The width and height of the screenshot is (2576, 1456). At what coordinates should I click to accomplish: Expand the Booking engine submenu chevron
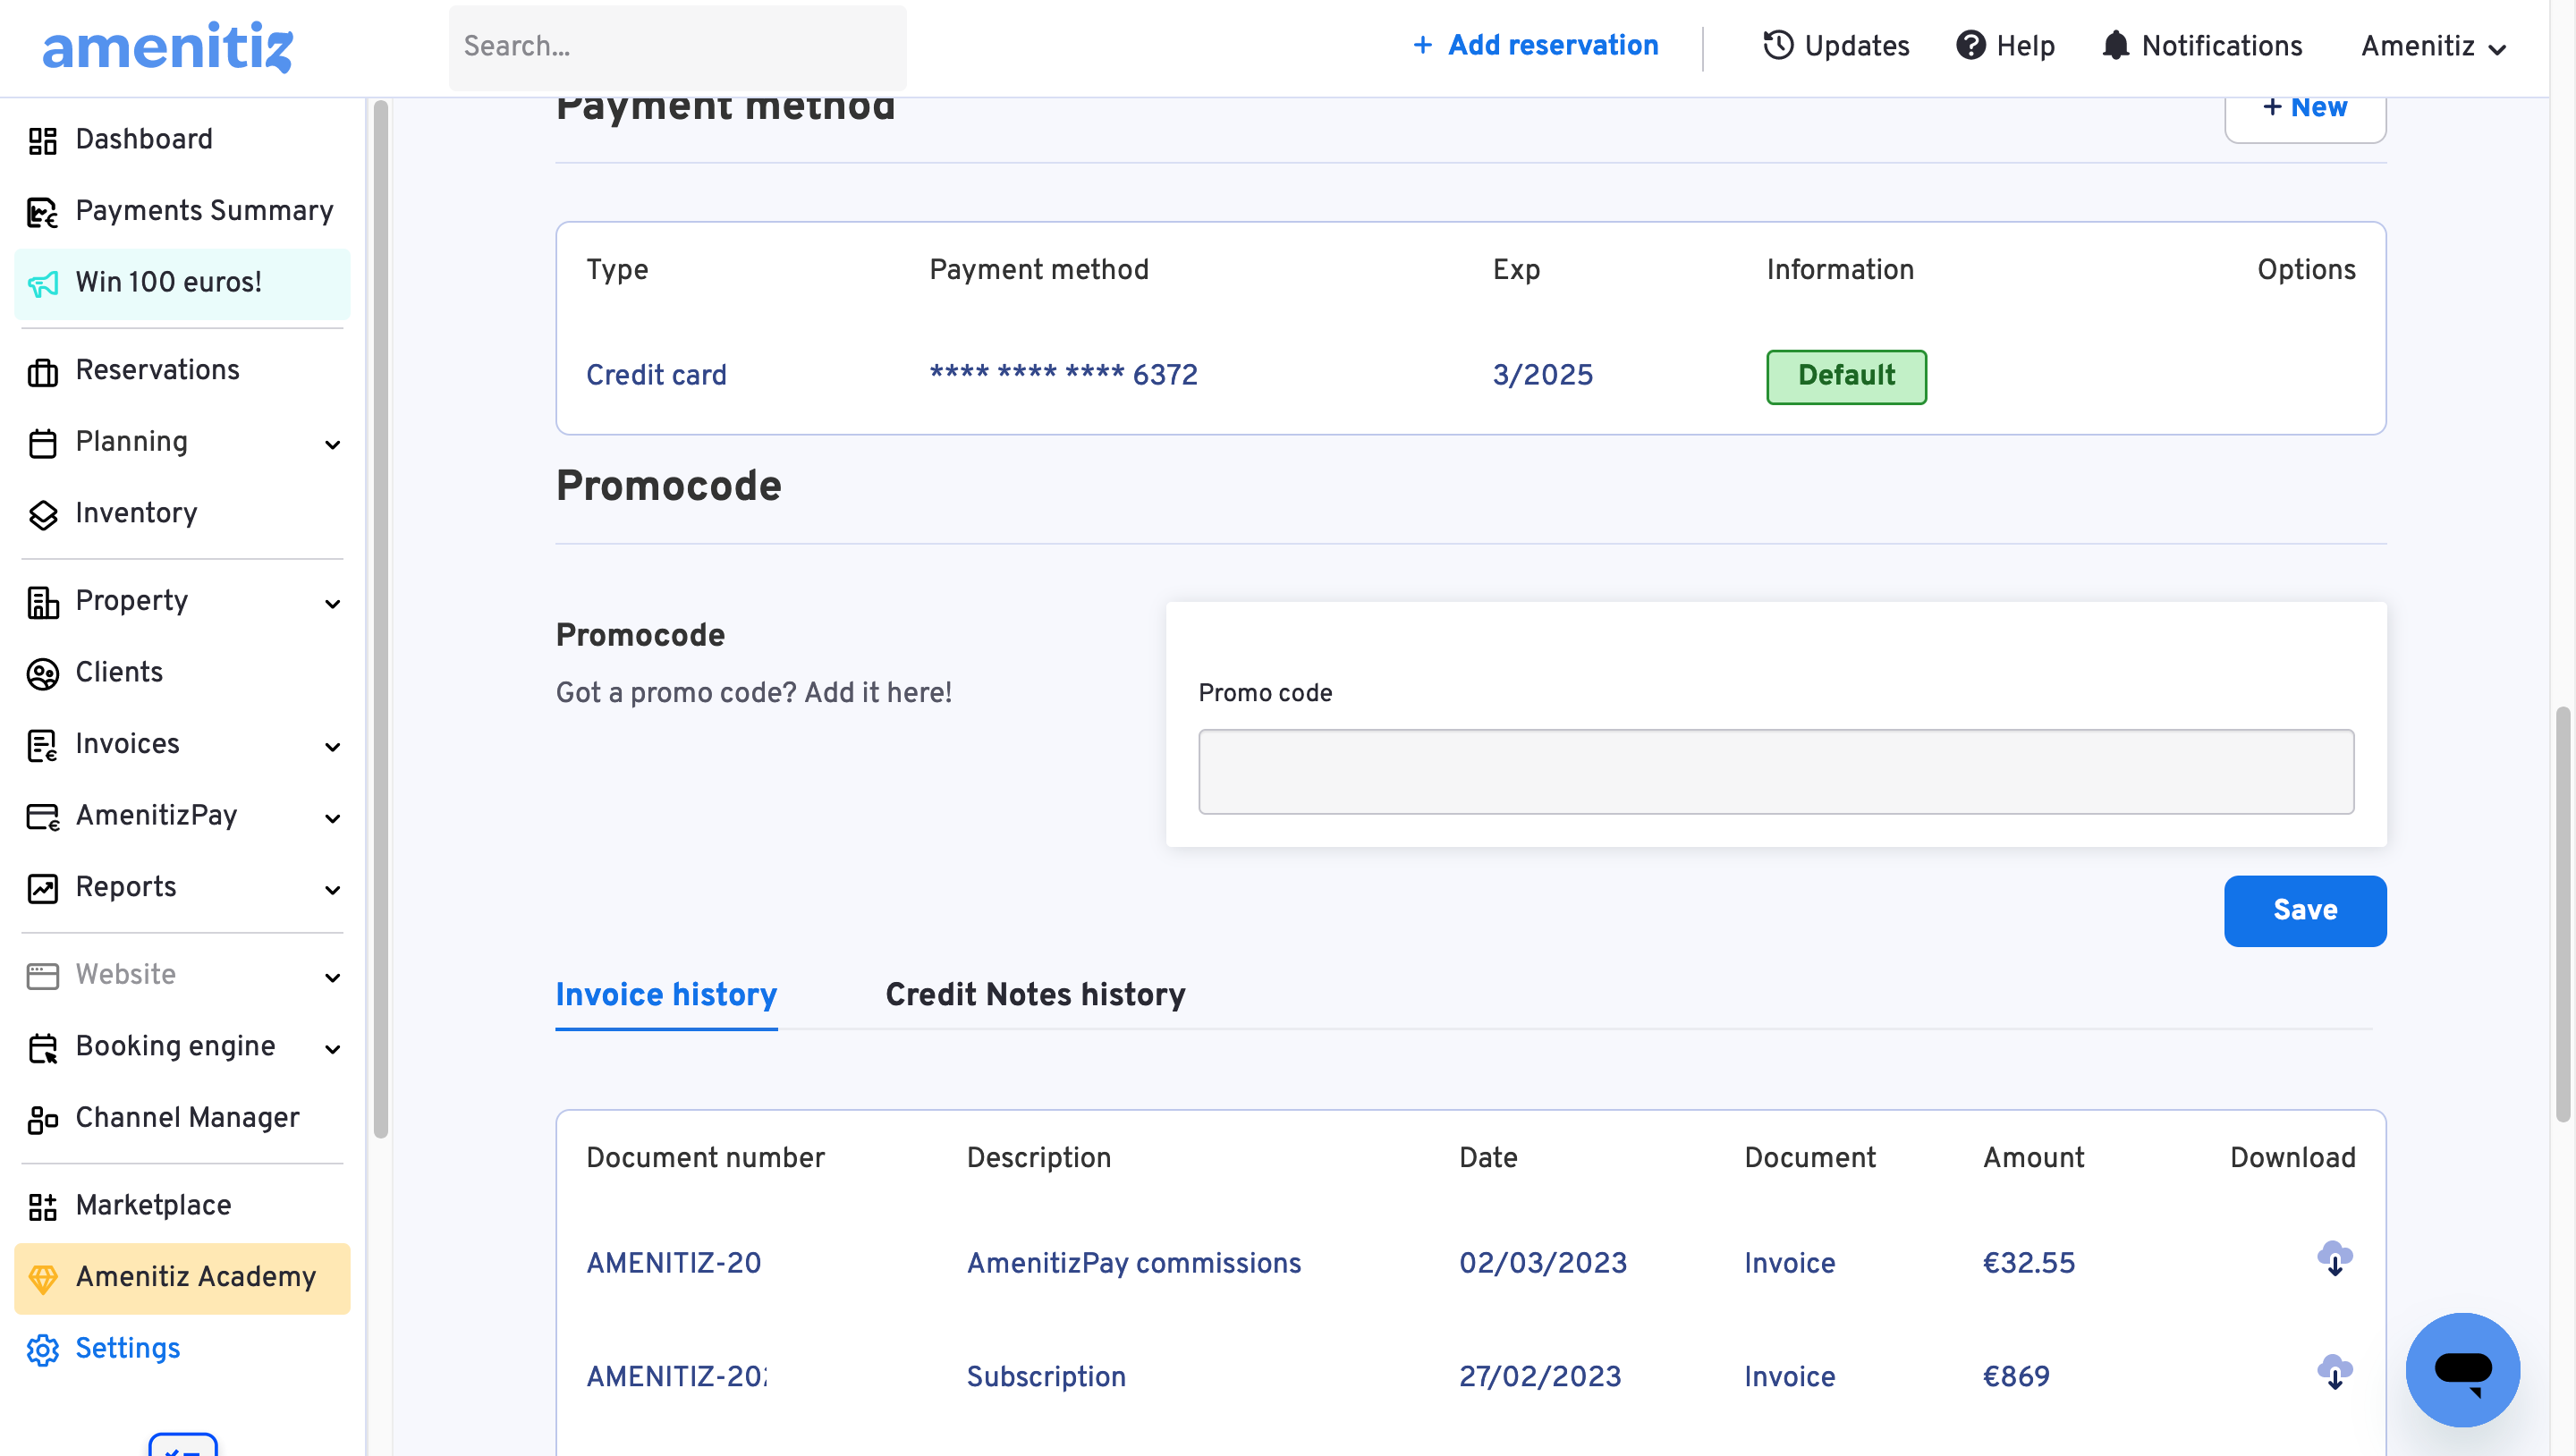coord(333,1050)
